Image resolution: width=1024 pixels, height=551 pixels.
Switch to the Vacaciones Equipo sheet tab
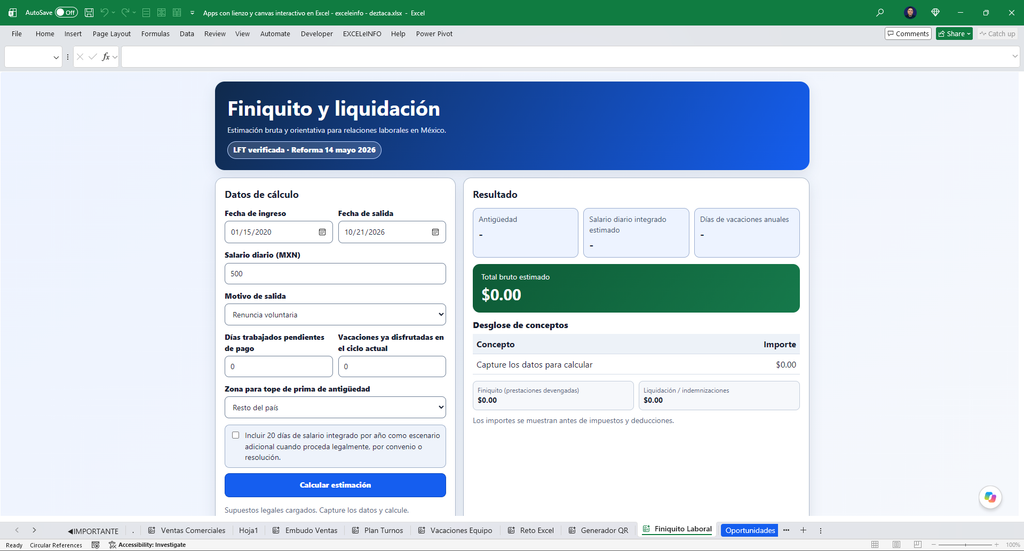point(455,530)
